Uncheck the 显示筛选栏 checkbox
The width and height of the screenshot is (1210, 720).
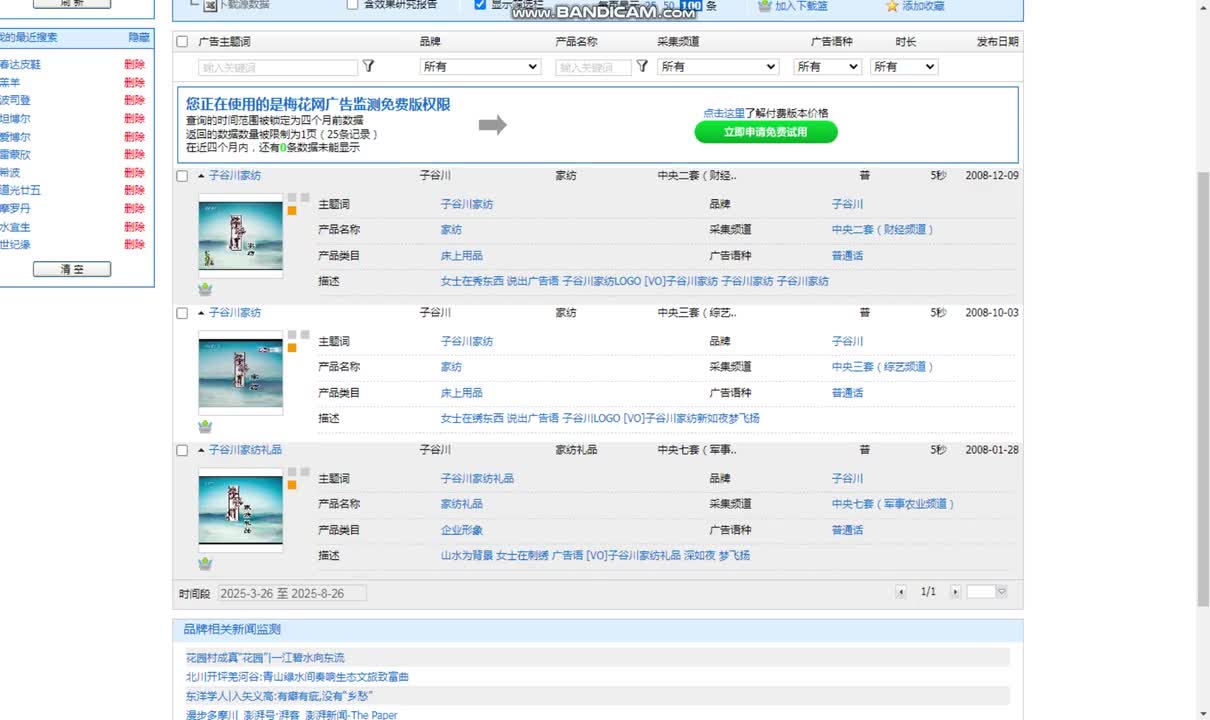(x=480, y=5)
